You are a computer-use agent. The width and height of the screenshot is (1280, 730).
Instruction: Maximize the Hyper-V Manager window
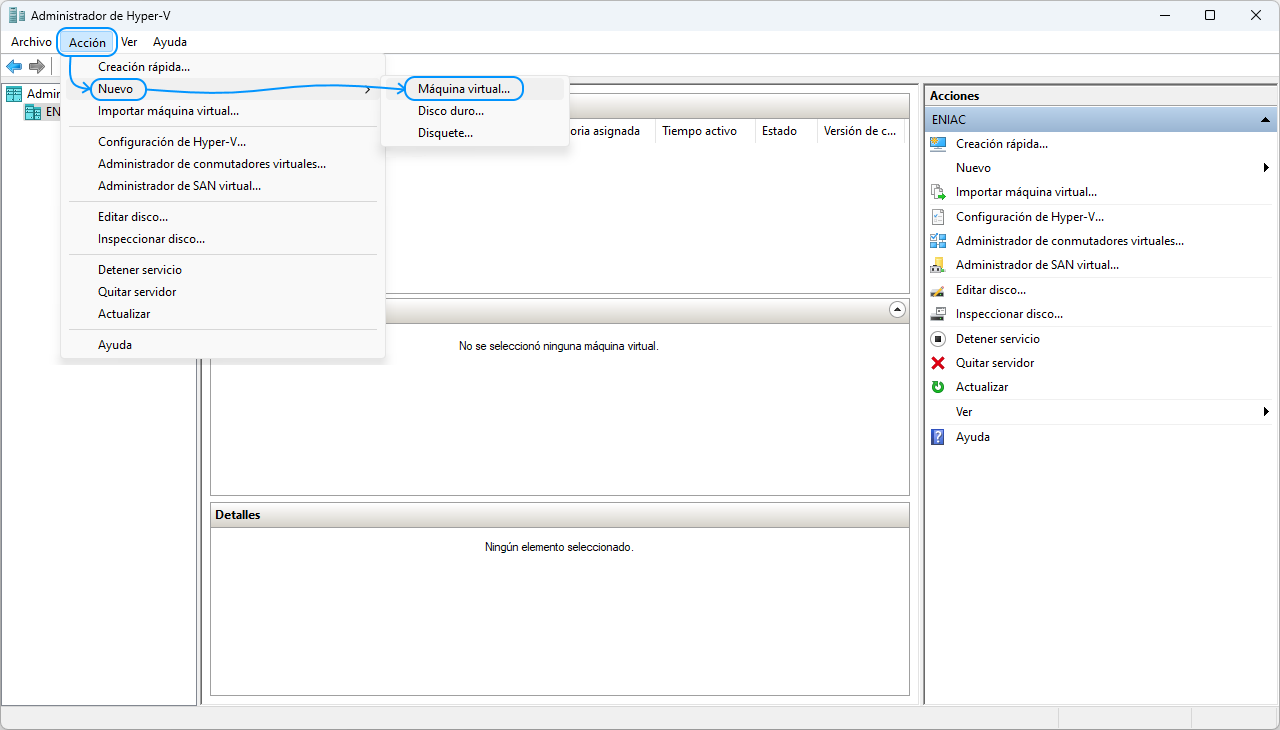1210,15
